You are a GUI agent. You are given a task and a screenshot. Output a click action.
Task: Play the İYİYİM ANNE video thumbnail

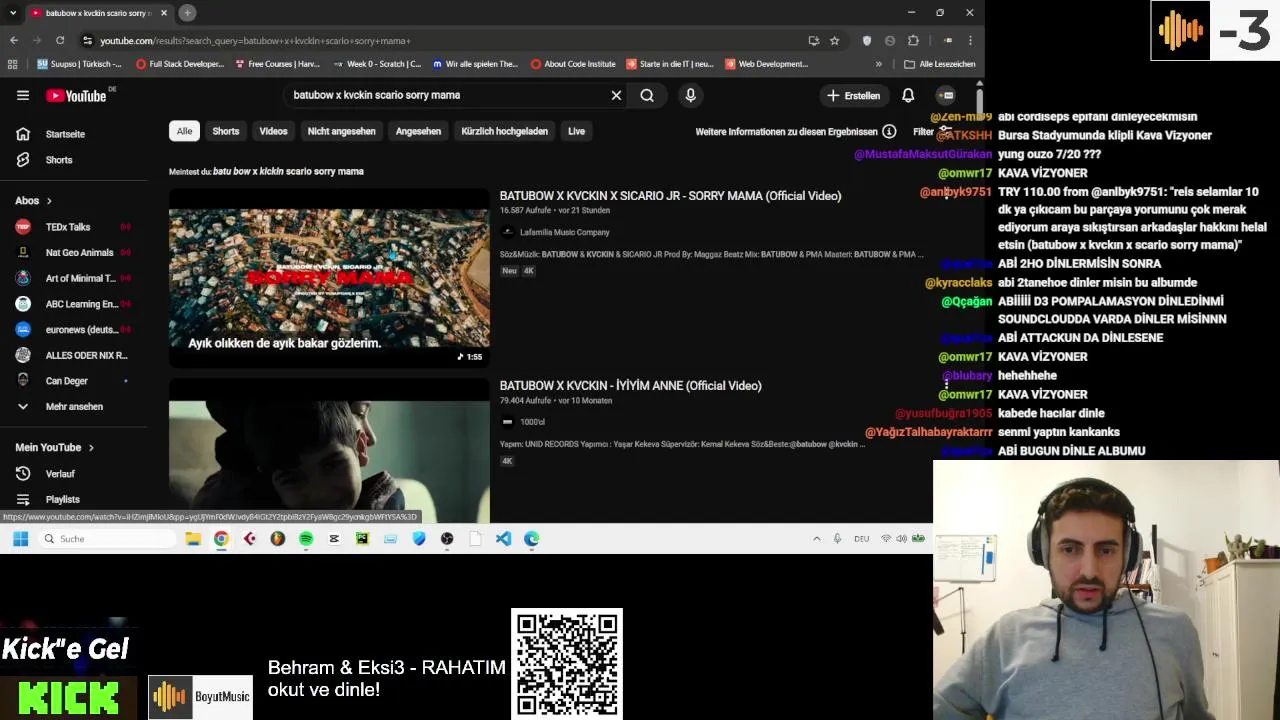[x=329, y=451]
